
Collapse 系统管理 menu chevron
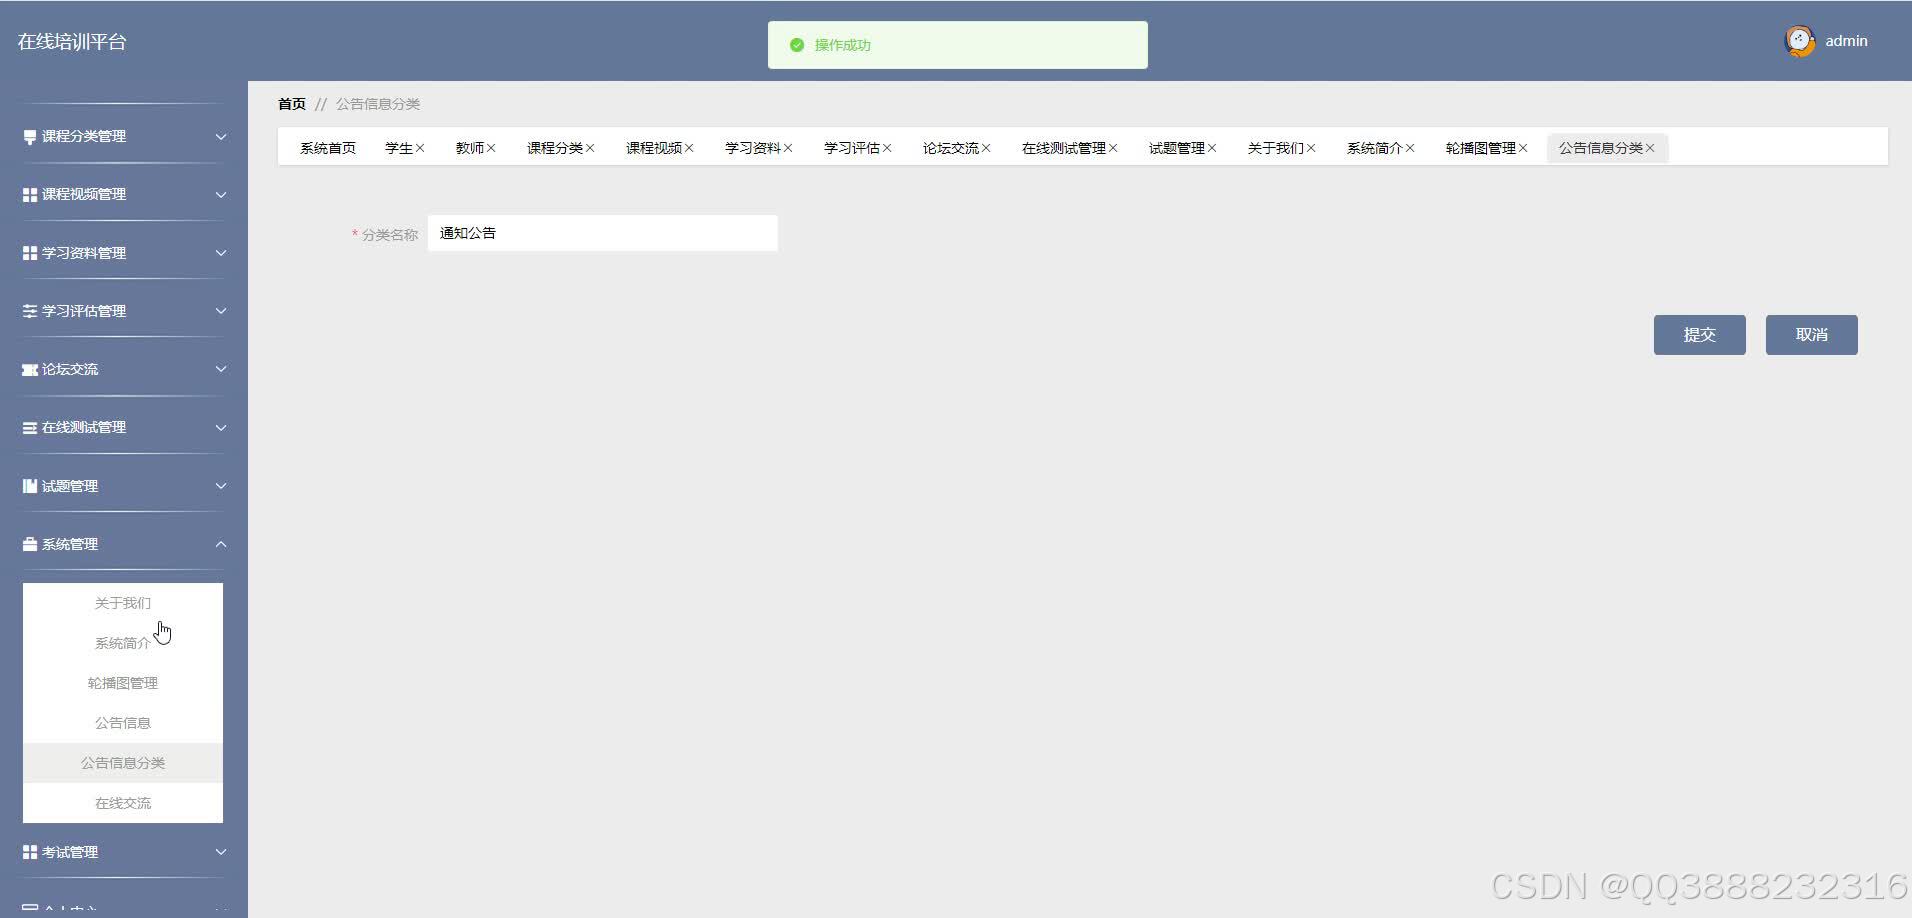coord(221,544)
